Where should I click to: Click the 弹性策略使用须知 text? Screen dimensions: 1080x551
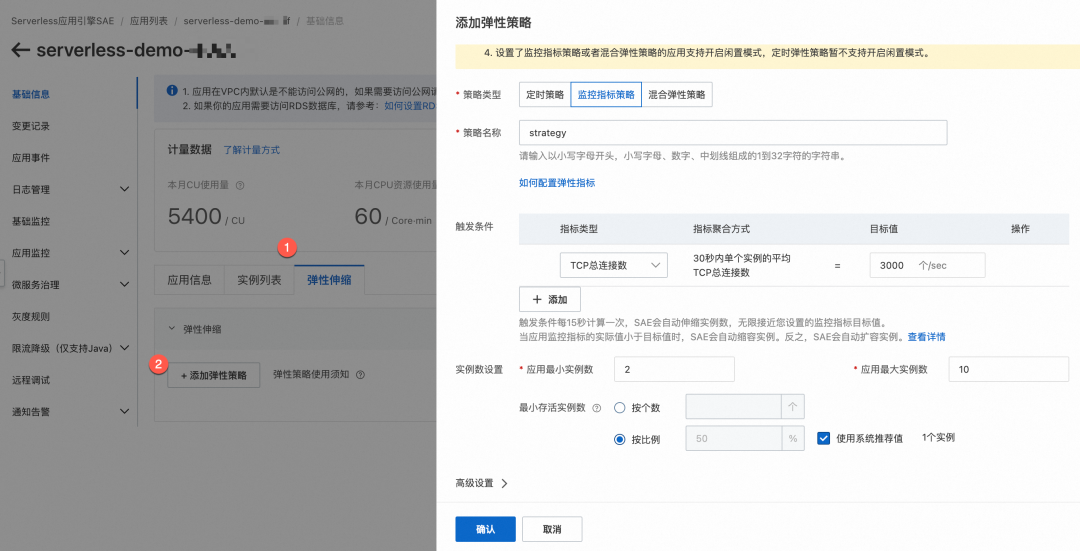311,375
